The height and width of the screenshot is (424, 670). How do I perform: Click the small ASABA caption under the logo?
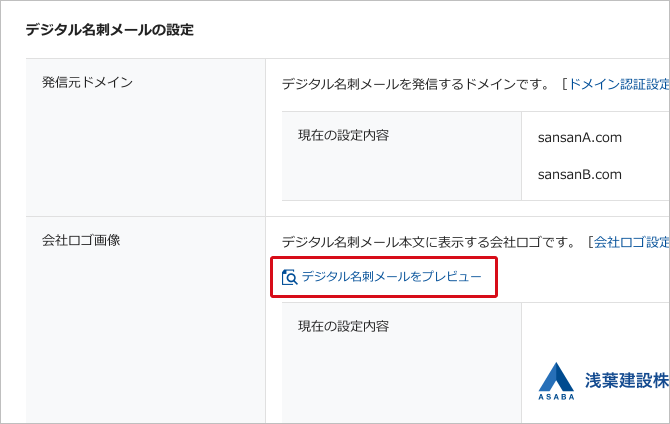point(556,396)
